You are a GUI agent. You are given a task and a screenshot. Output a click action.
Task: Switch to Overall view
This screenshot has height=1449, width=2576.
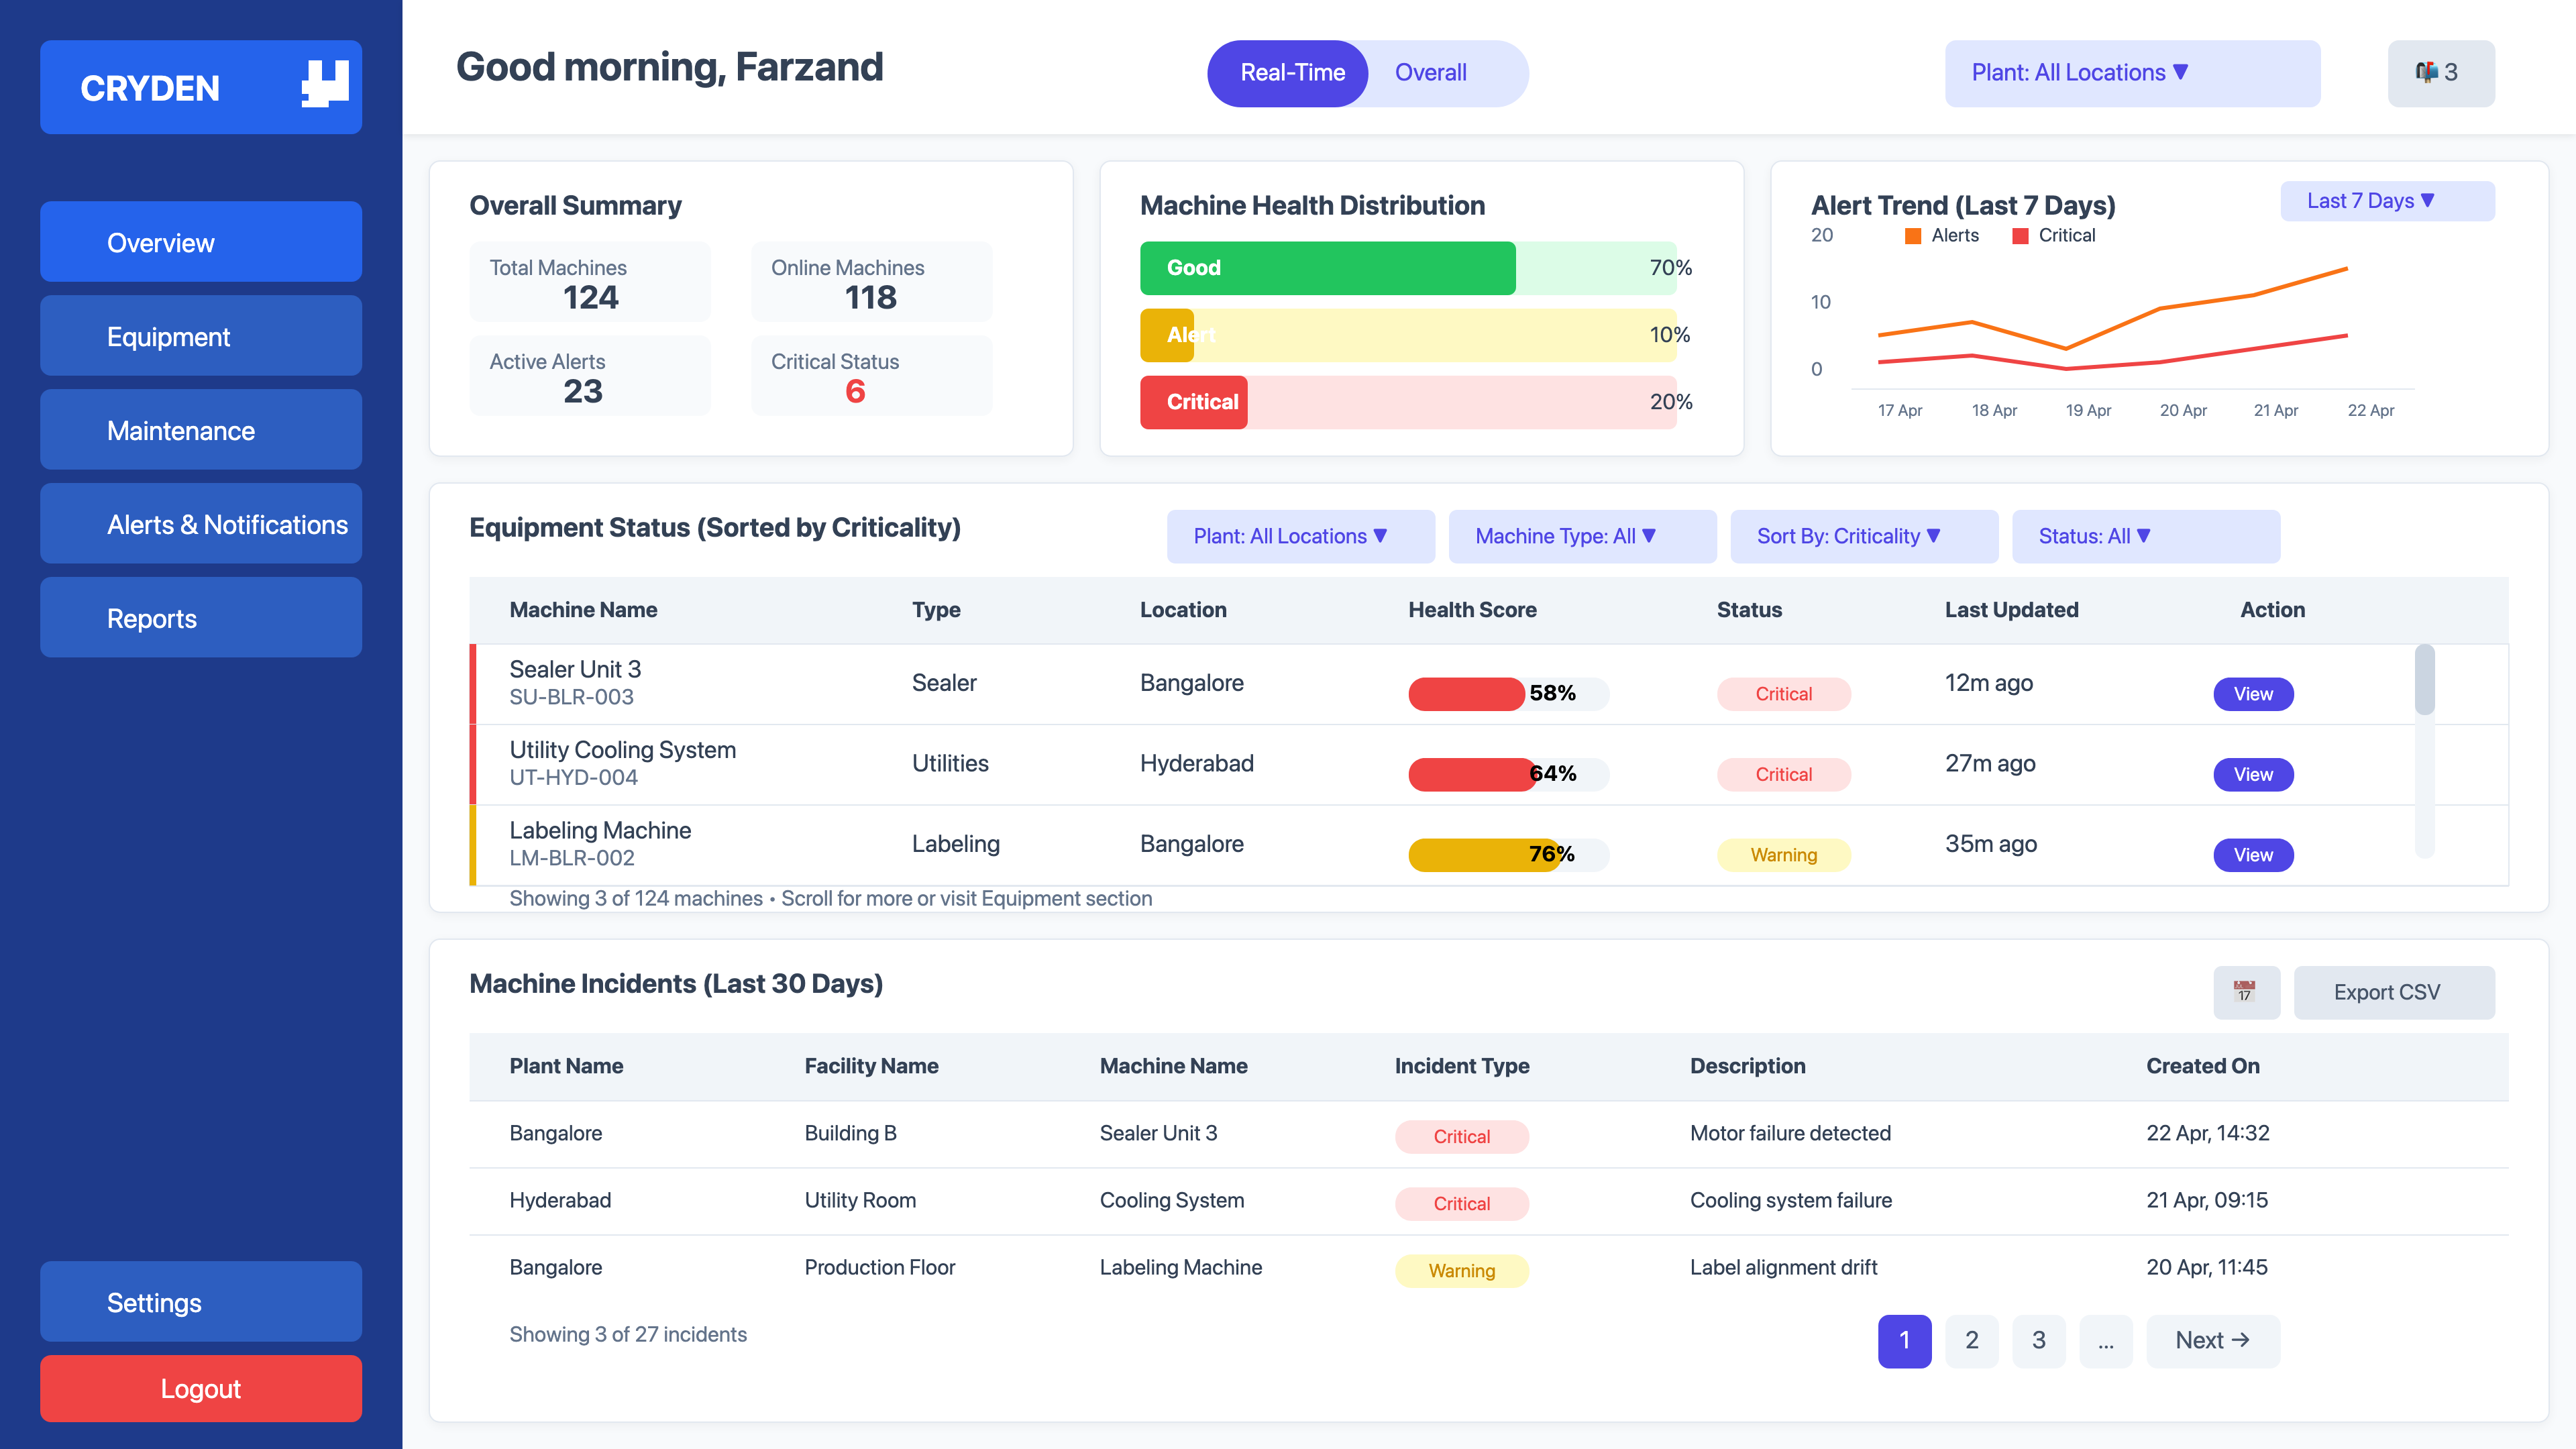pyautogui.click(x=1431, y=73)
